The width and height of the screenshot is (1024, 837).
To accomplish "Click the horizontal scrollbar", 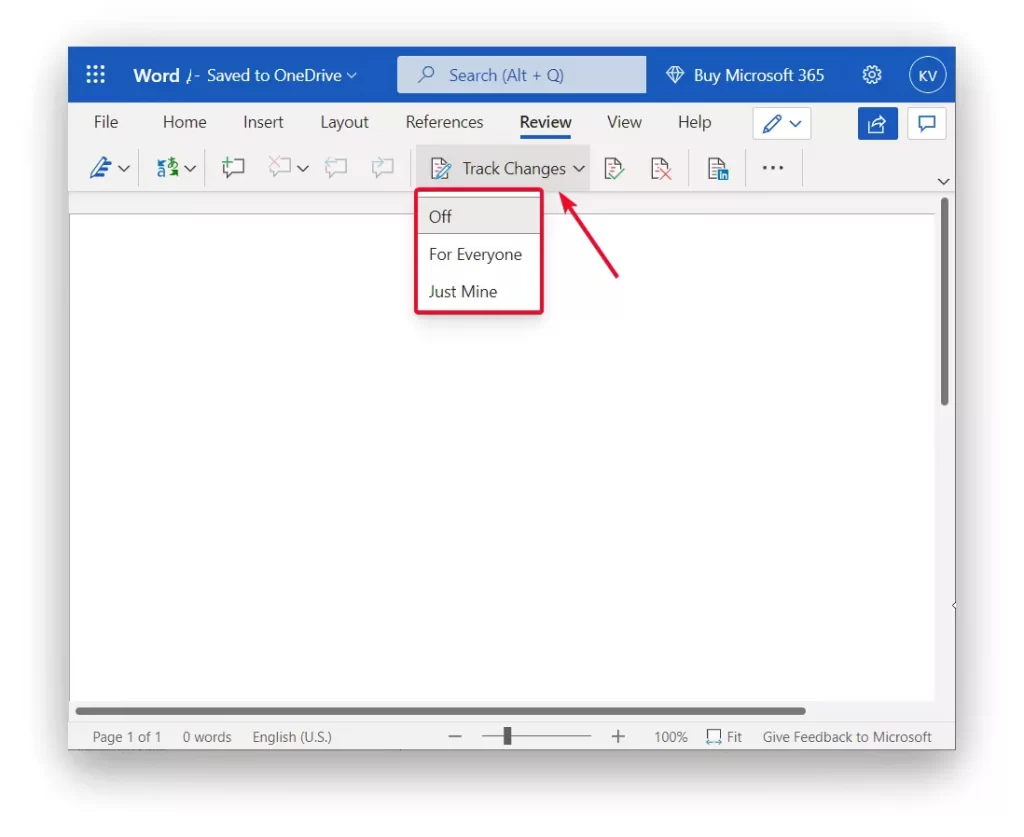I will pyautogui.click(x=440, y=711).
